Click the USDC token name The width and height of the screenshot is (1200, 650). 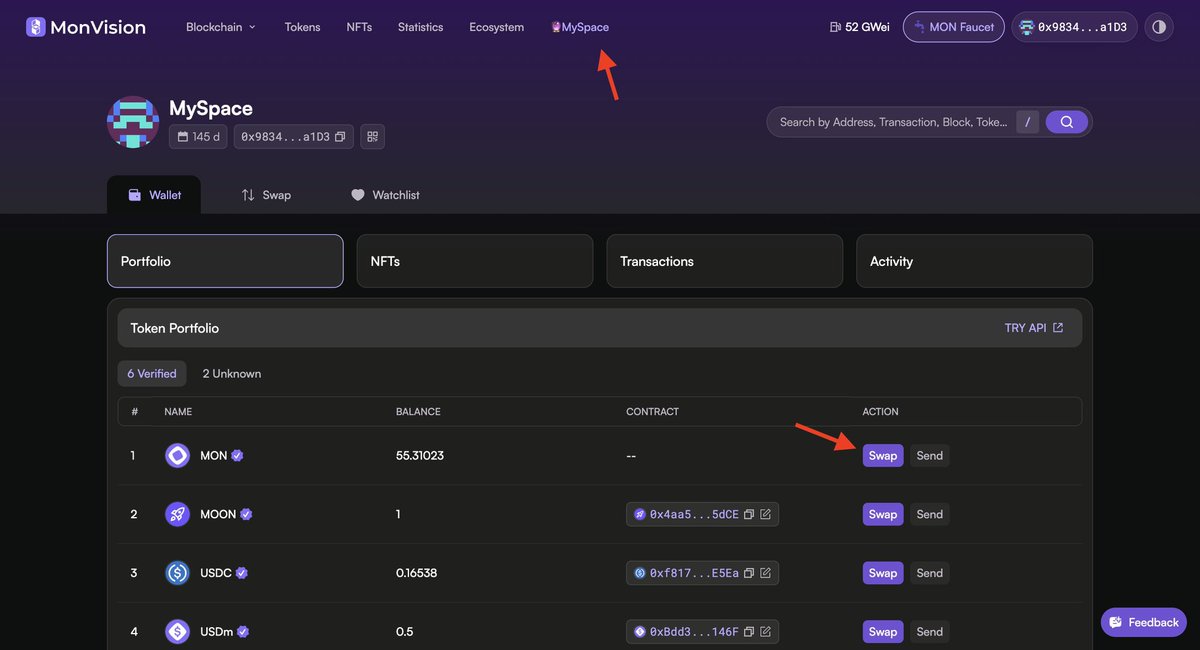(x=216, y=573)
